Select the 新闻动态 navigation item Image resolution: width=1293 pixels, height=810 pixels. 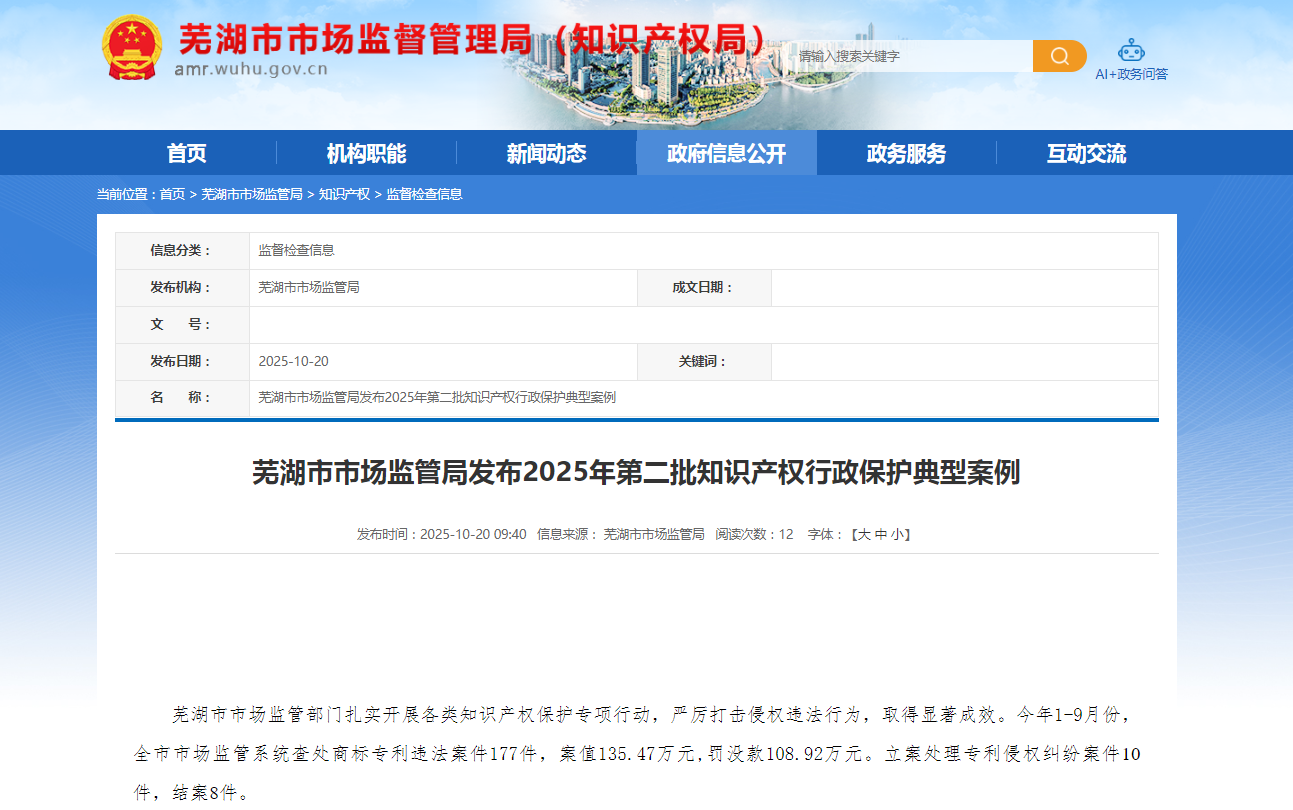[546, 154]
